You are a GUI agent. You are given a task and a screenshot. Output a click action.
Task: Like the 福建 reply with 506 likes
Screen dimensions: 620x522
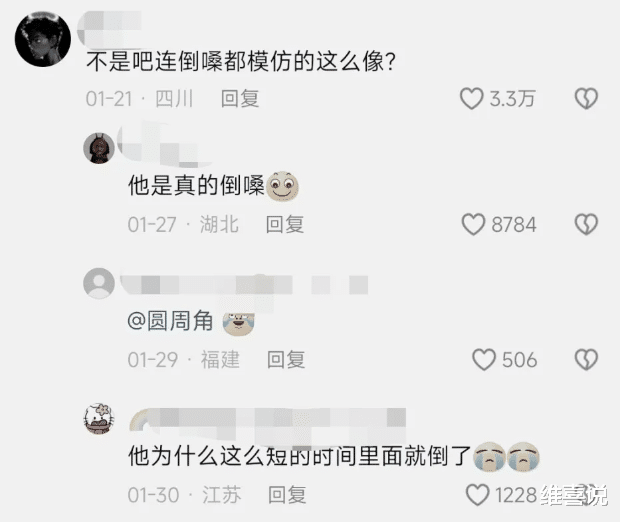click(x=484, y=359)
